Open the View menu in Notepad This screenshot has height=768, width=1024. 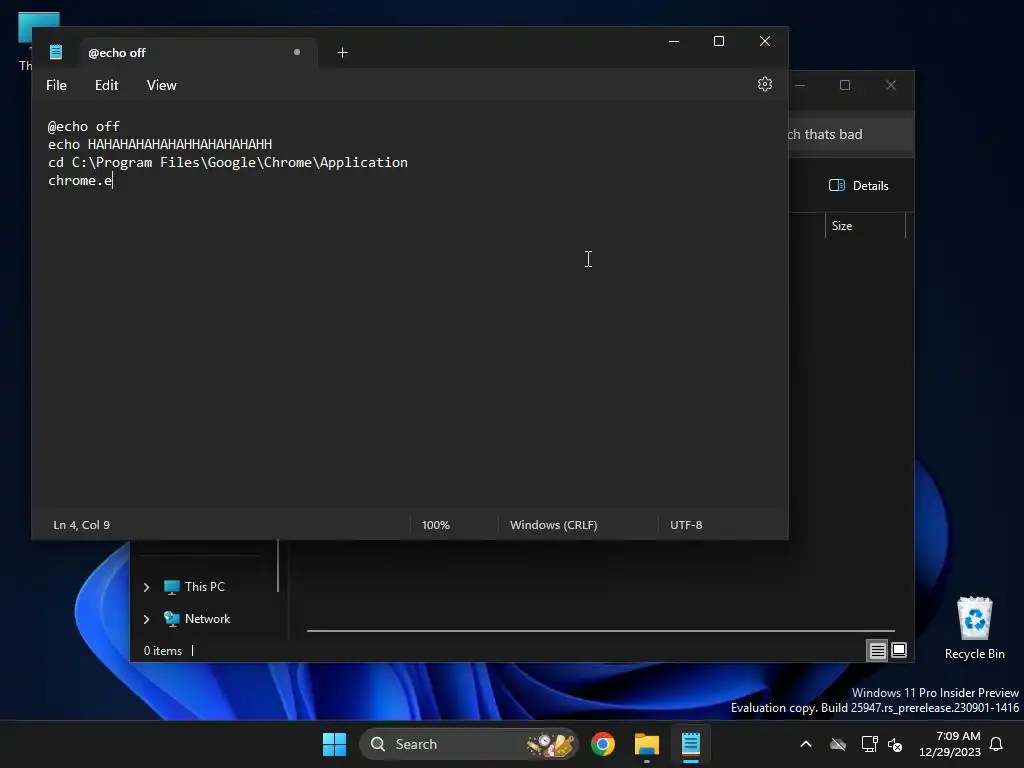[161, 86]
